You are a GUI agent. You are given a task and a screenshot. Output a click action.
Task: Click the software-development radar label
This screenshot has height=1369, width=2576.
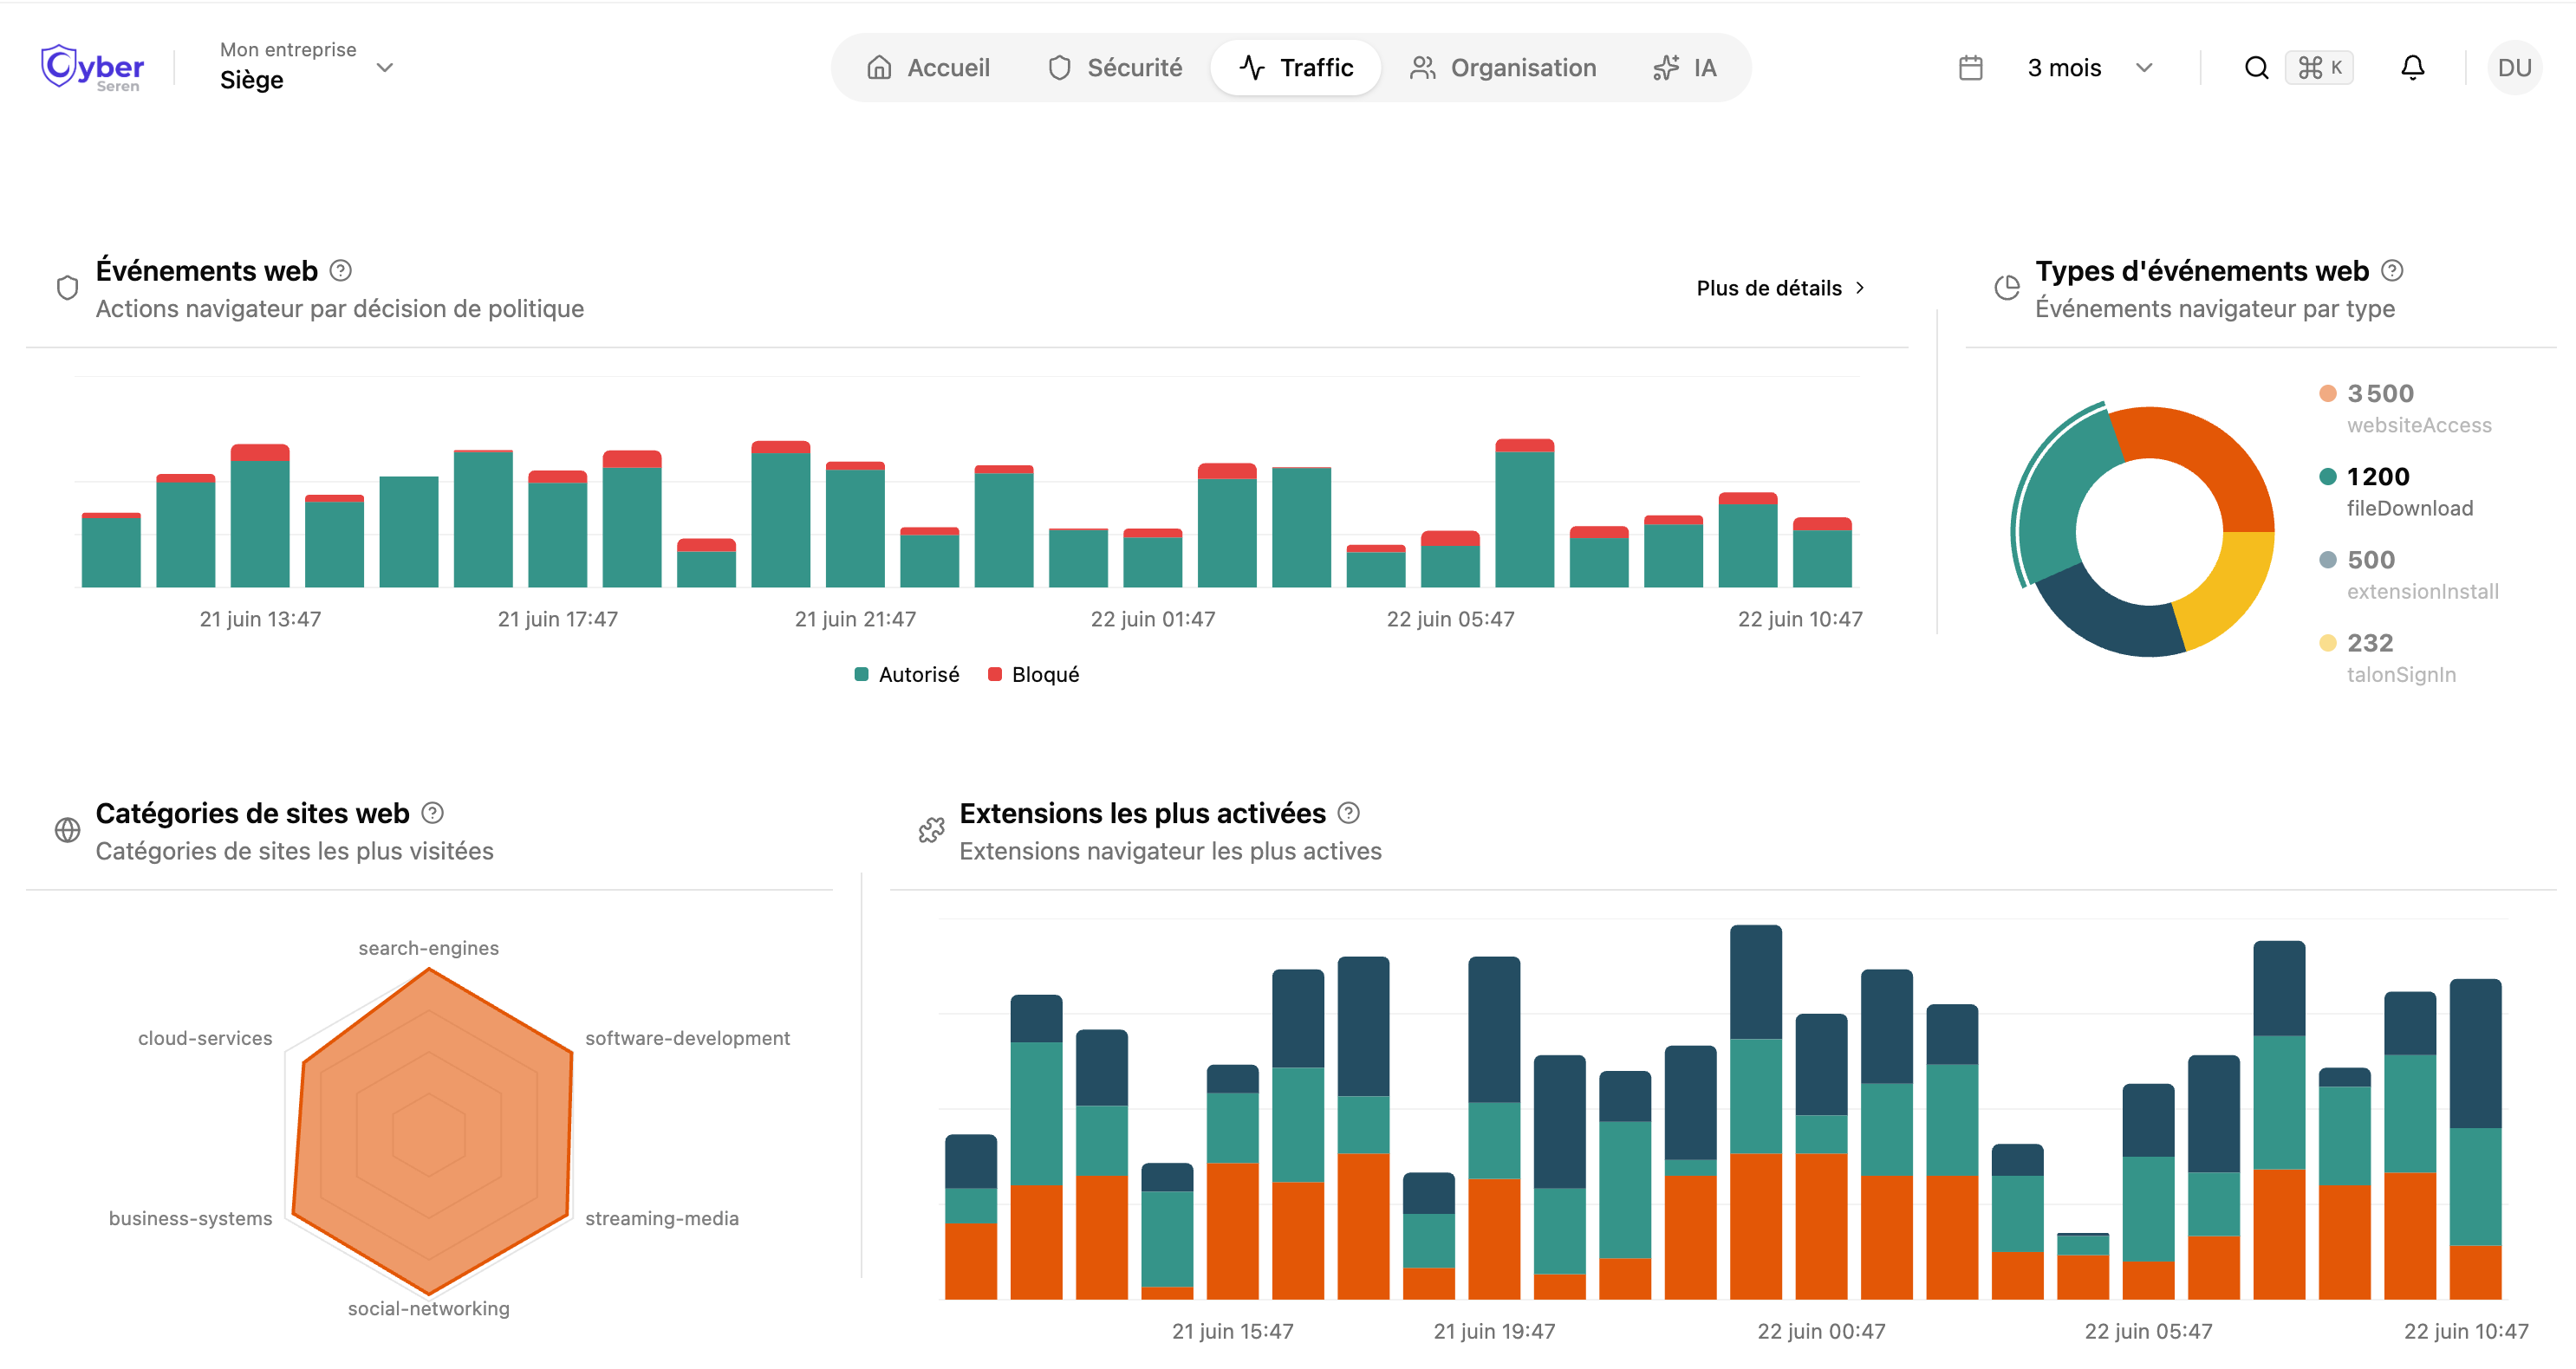(687, 1038)
